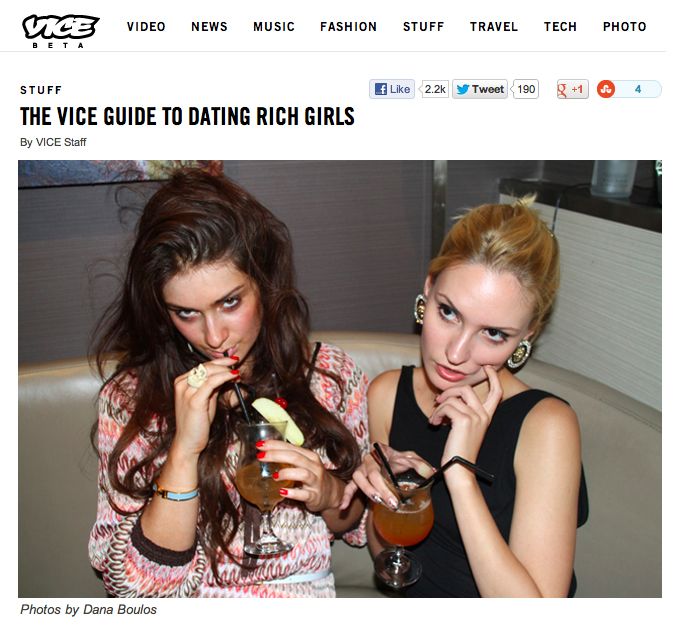Viewport: 676px width, 629px height.
Task: Open STUFF in the top navigation
Action: pyautogui.click(x=423, y=27)
